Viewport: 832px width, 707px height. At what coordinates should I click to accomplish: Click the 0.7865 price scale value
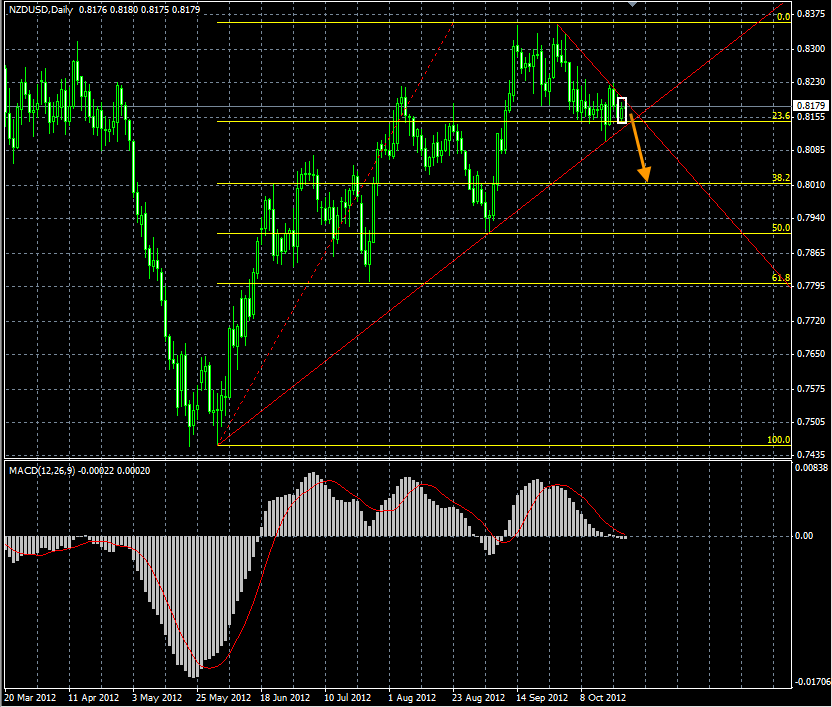811,253
